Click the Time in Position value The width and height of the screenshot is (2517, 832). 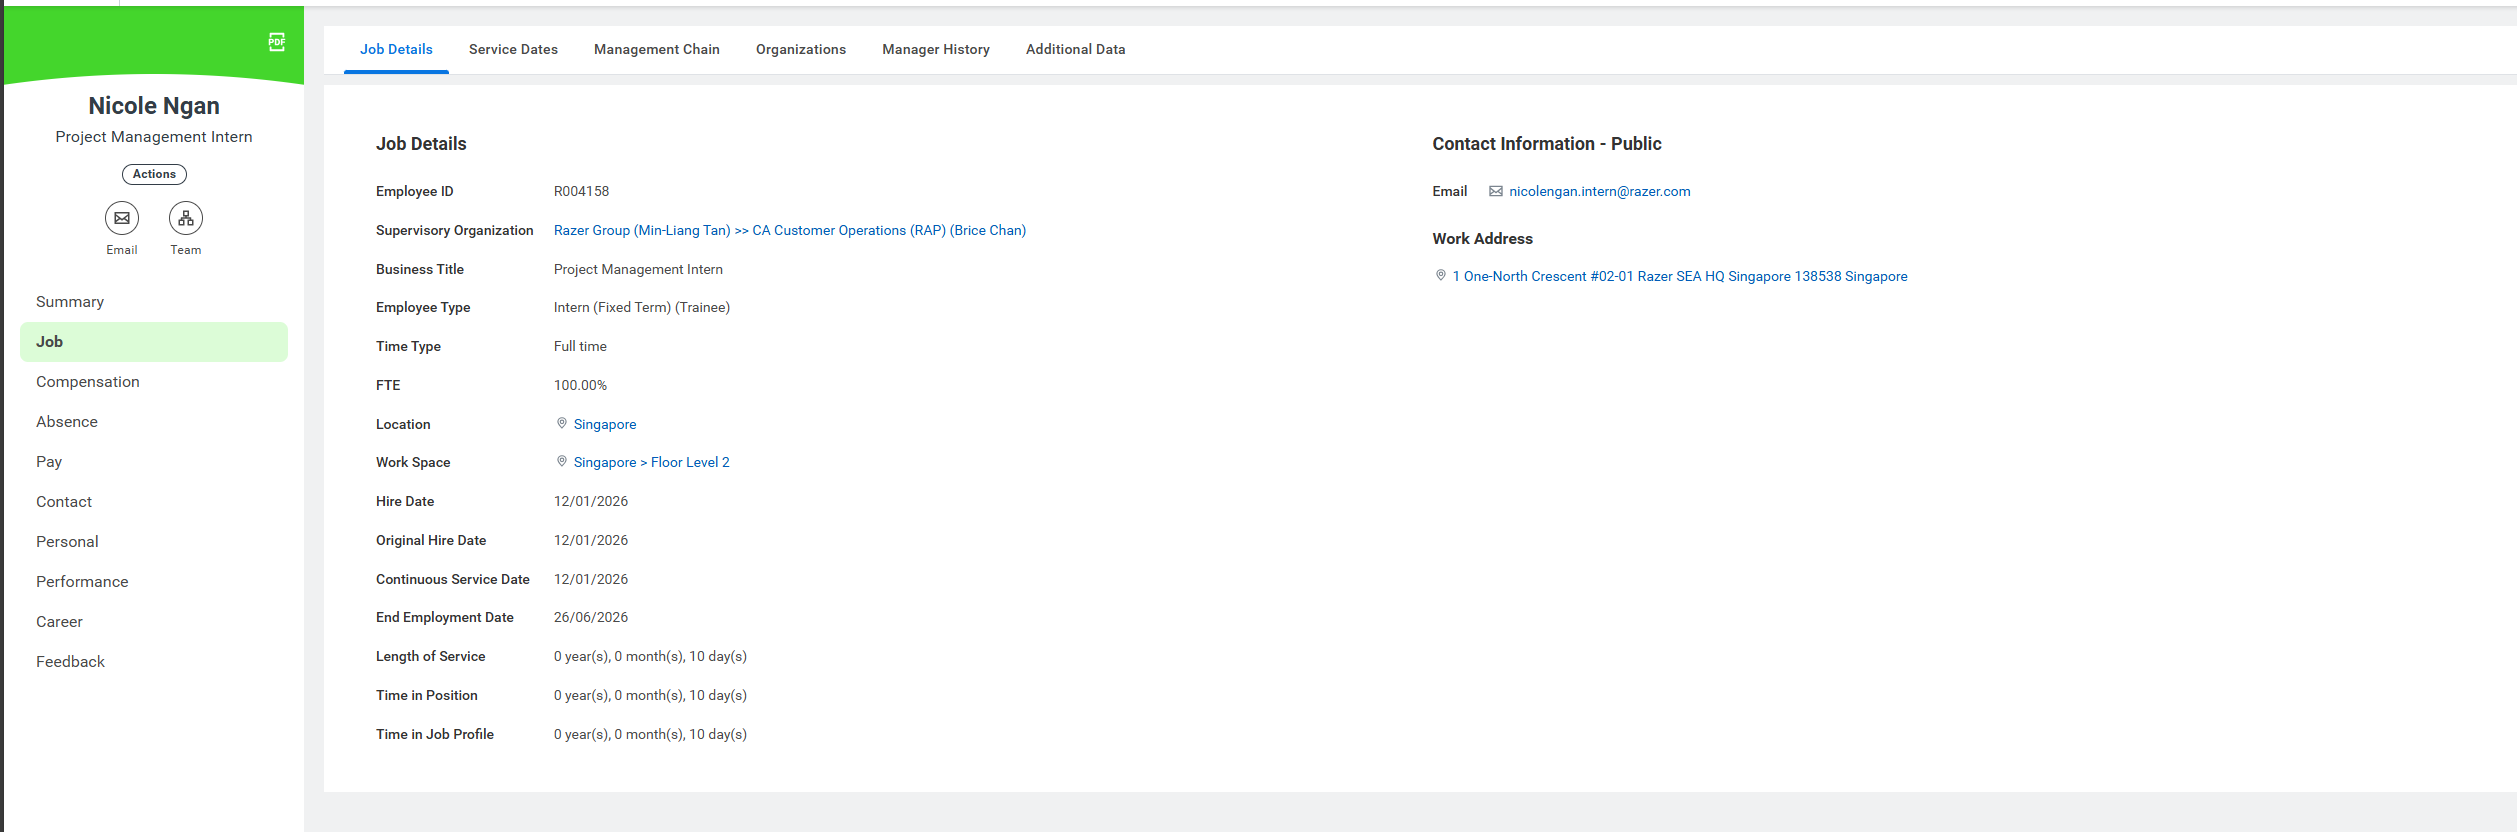(650, 695)
